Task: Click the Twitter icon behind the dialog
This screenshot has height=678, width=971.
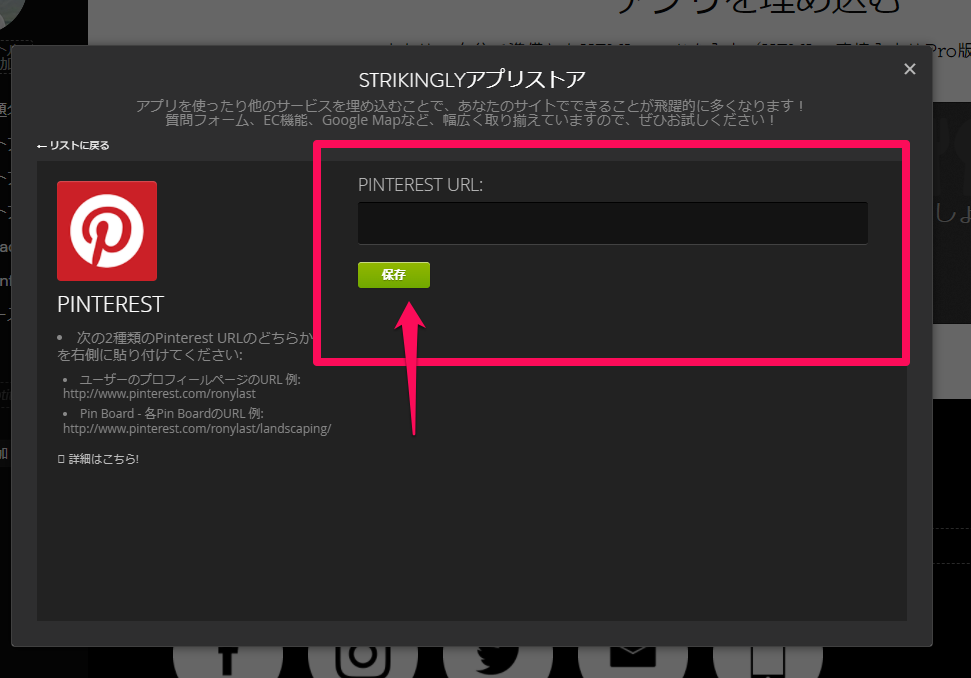Action: point(498,661)
